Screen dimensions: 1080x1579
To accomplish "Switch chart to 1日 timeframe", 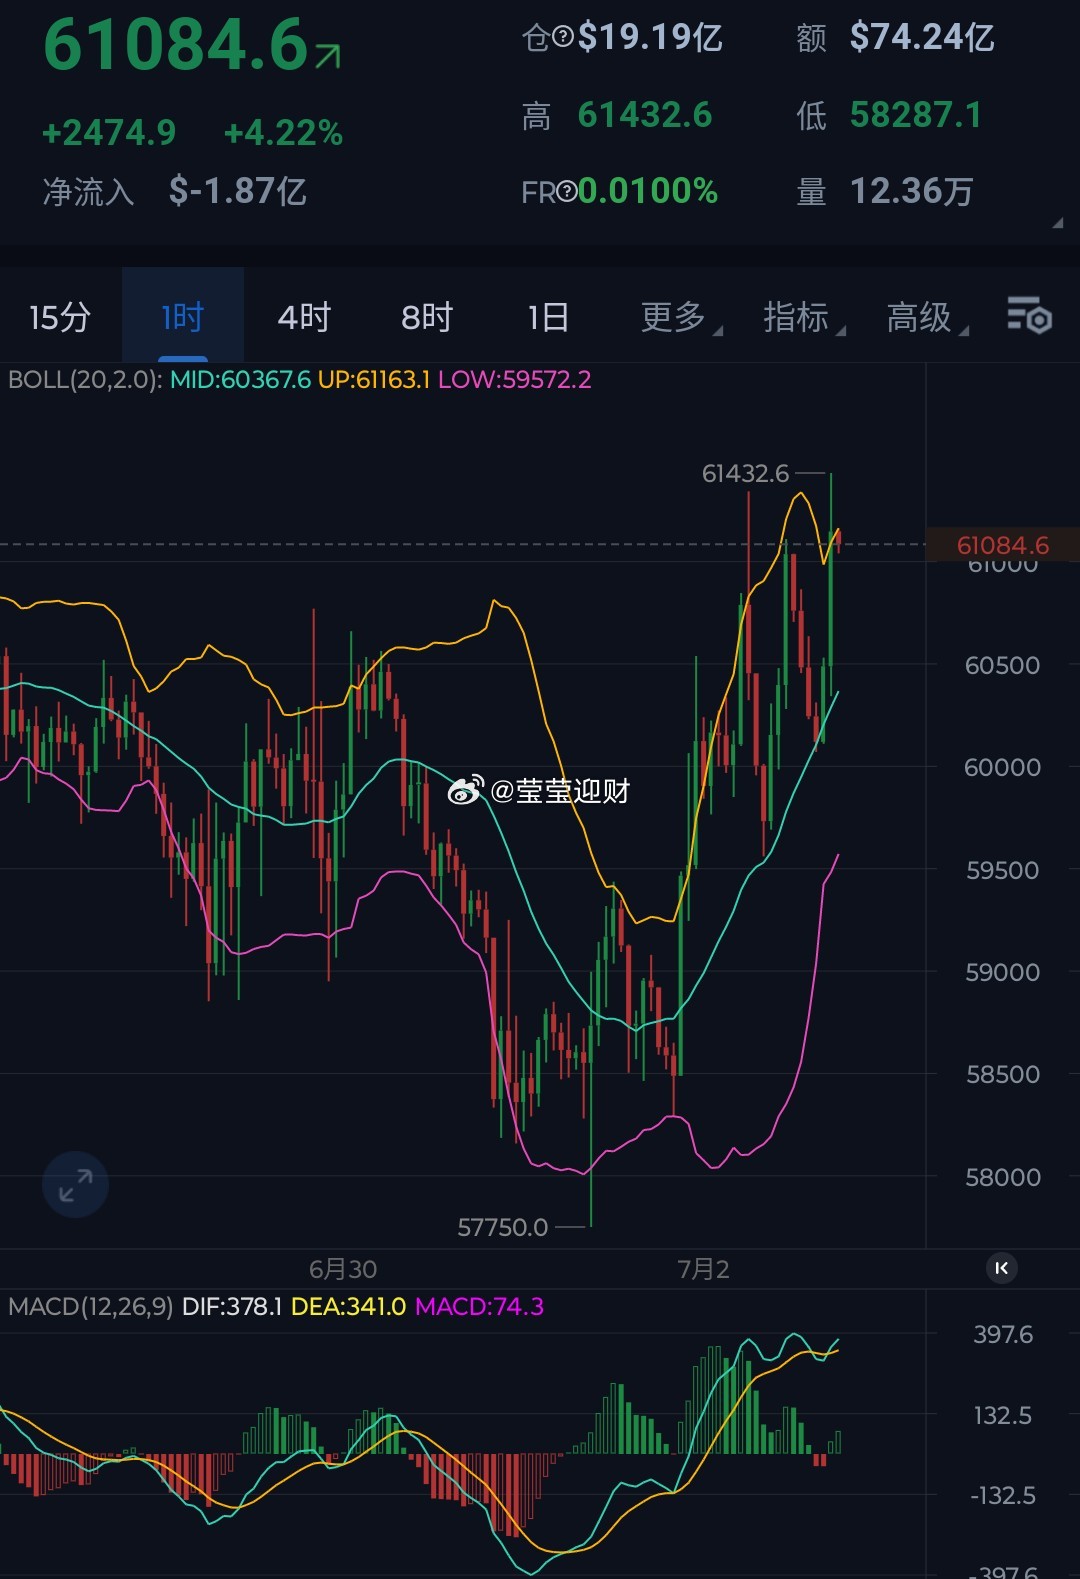I will [x=549, y=317].
